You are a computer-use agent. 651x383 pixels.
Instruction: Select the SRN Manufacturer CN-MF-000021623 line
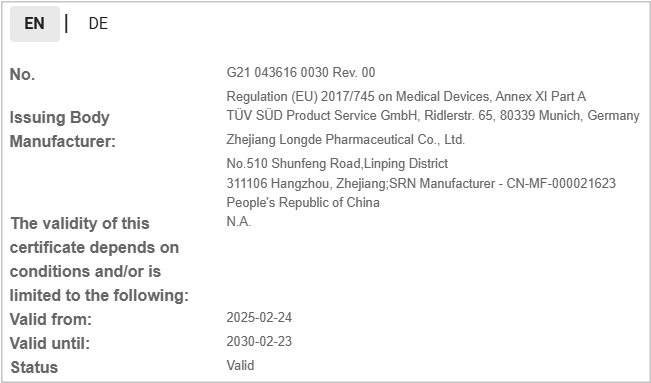click(421, 183)
